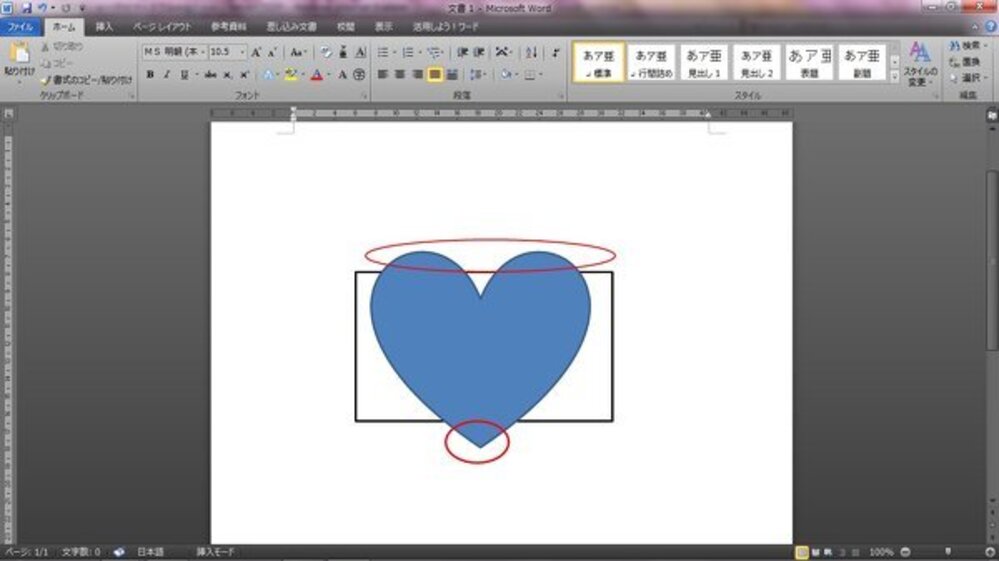
Task: Open the 挿入 (Insert) ribbon tab
Action: point(104,27)
